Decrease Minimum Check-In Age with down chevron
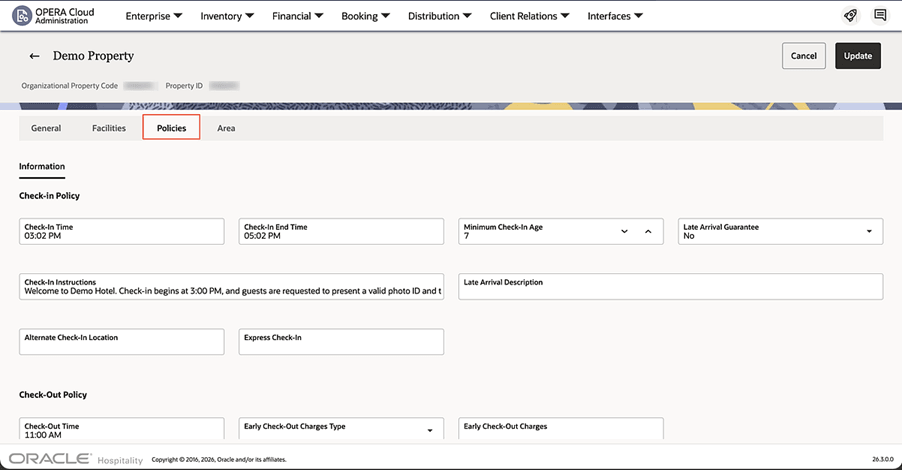902x470 pixels. point(624,231)
